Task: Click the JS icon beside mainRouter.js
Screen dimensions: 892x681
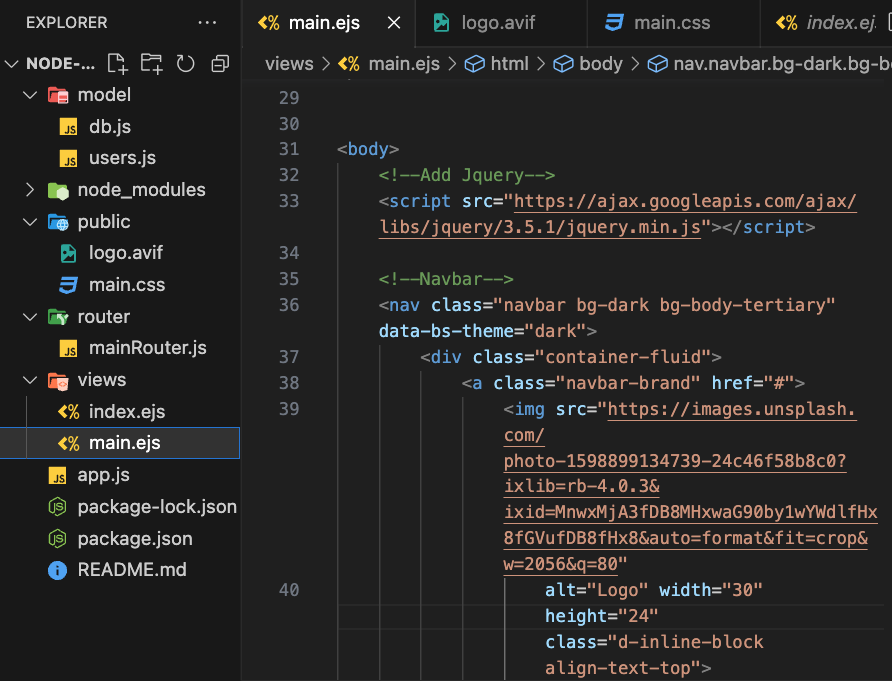Action: point(69,348)
